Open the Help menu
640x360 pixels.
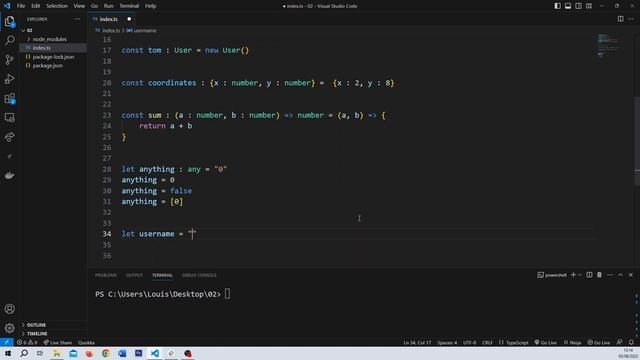point(151,6)
